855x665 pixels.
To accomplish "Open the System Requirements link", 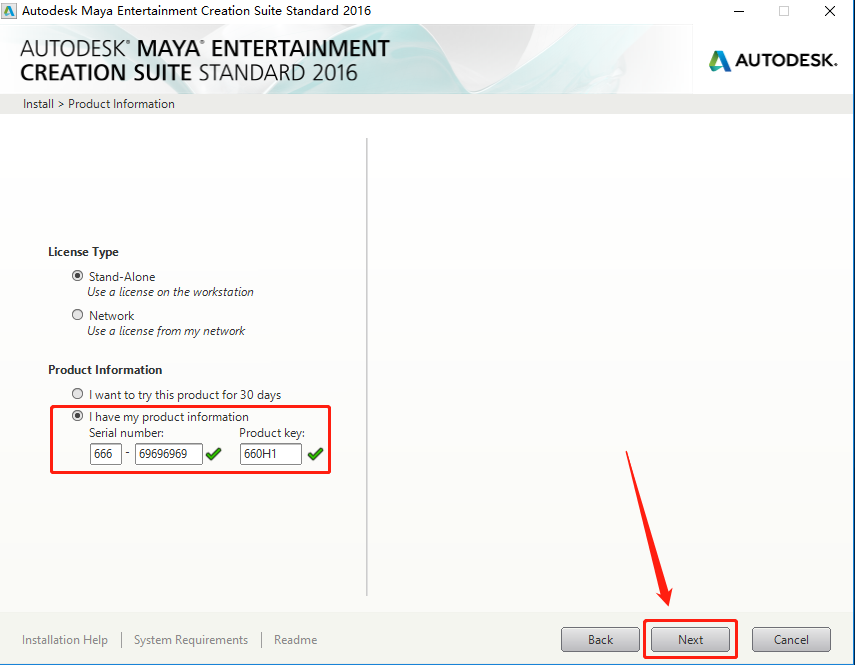I will (191, 639).
